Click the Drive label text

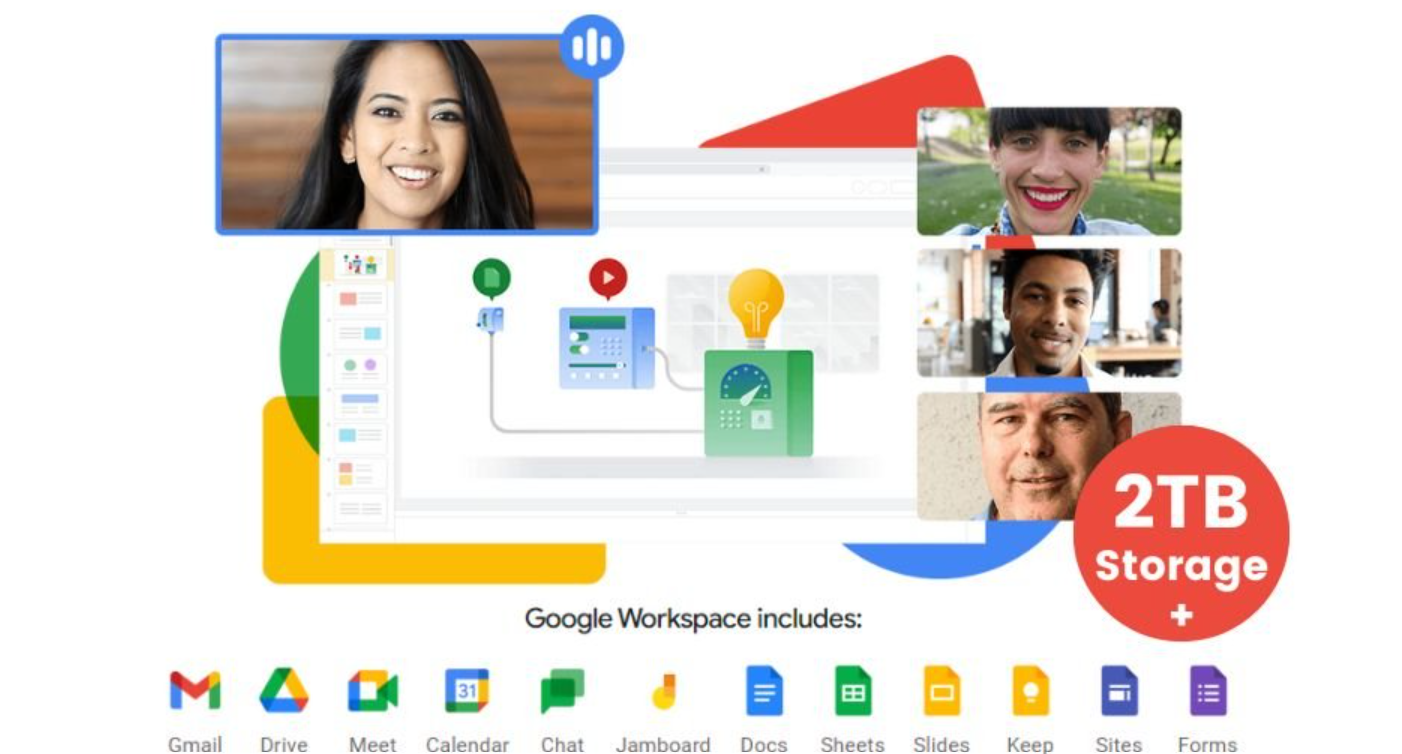coord(284,744)
